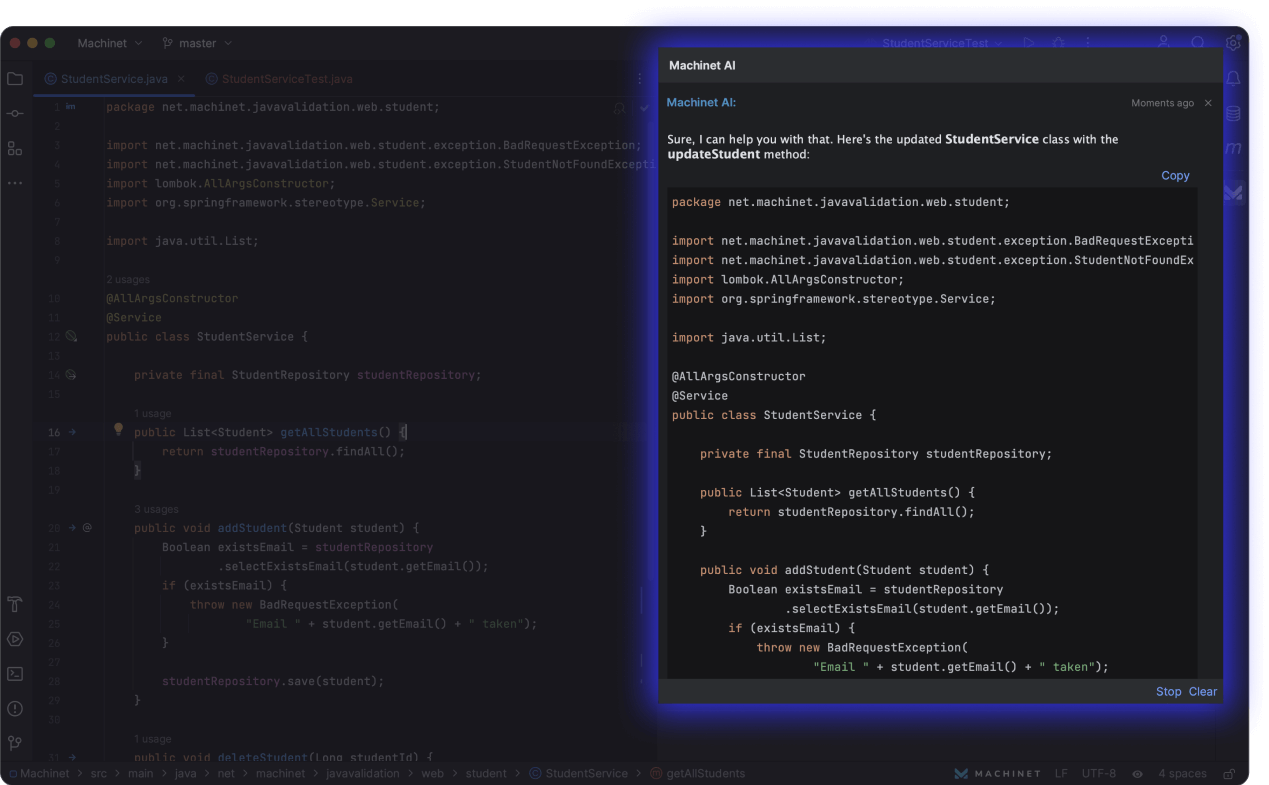Open the Structure tool window

tap(15, 149)
